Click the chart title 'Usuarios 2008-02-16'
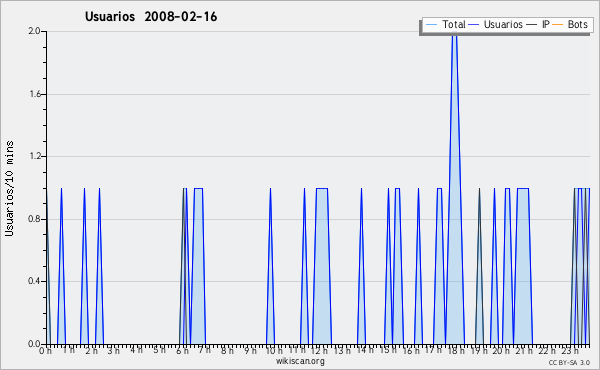600x370 pixels. click(x=151, y=17)
